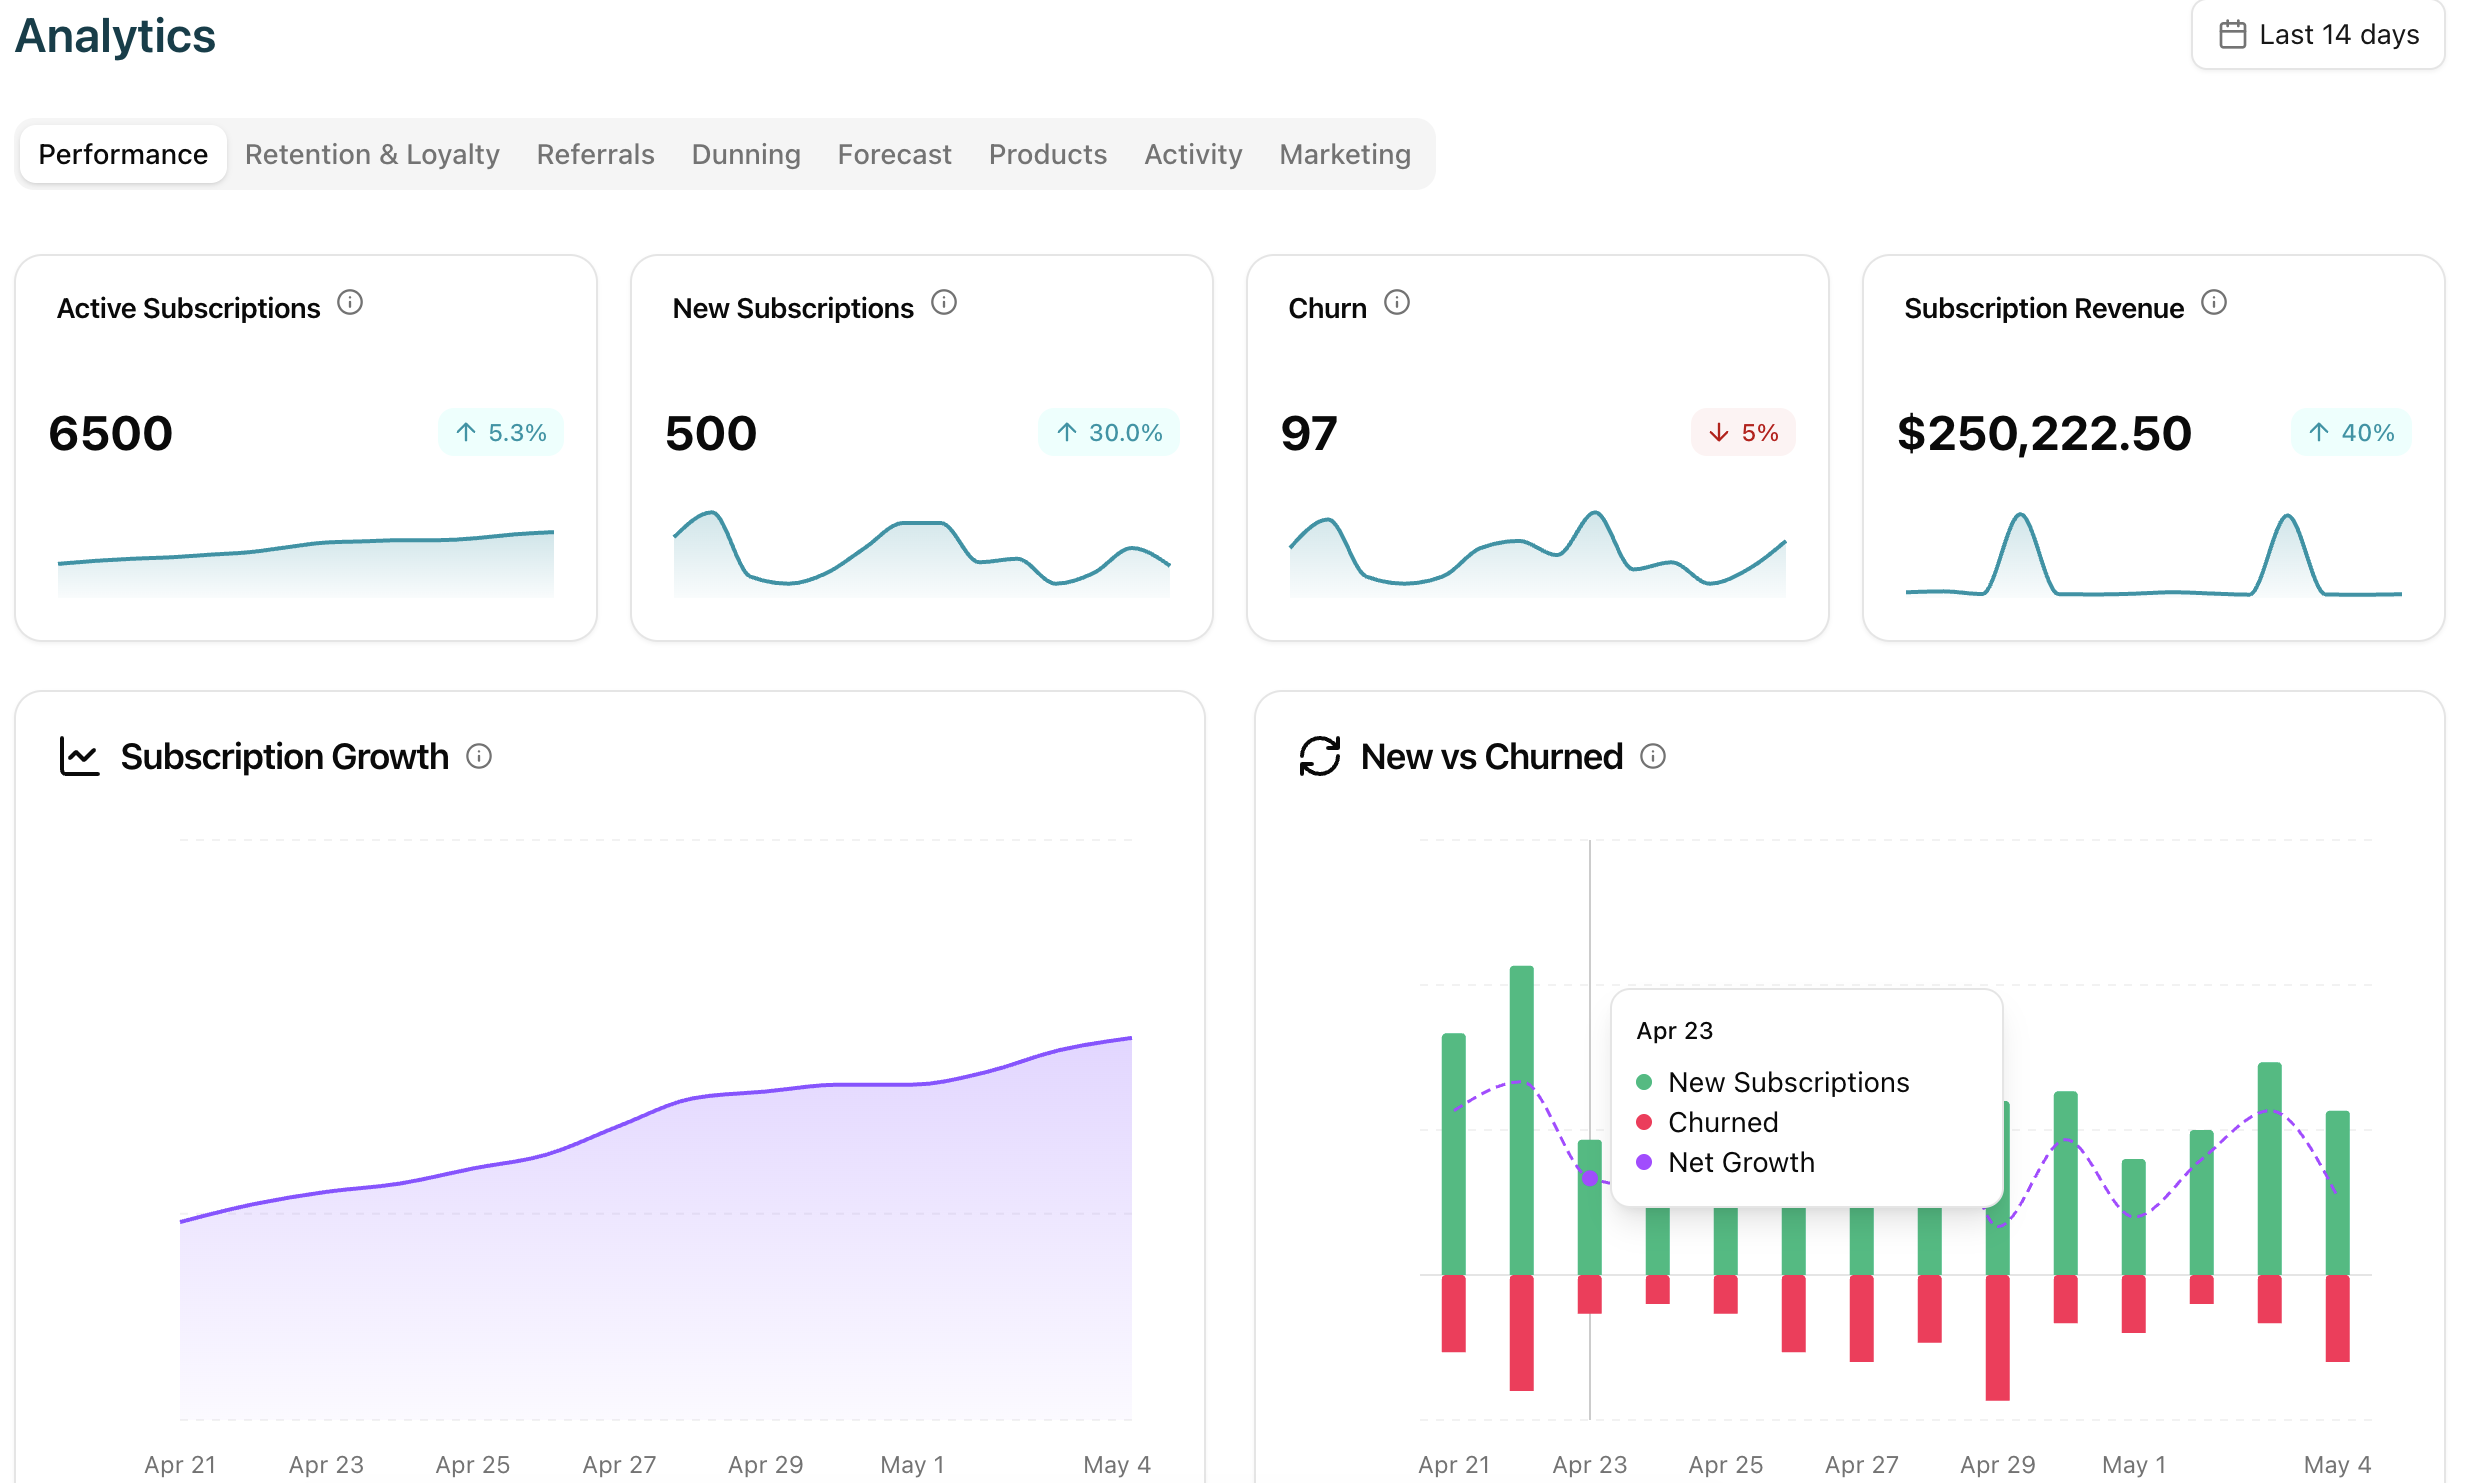Click info icon beside Subscription Growth title
Screen dimensions: 2471x1483
479,756
